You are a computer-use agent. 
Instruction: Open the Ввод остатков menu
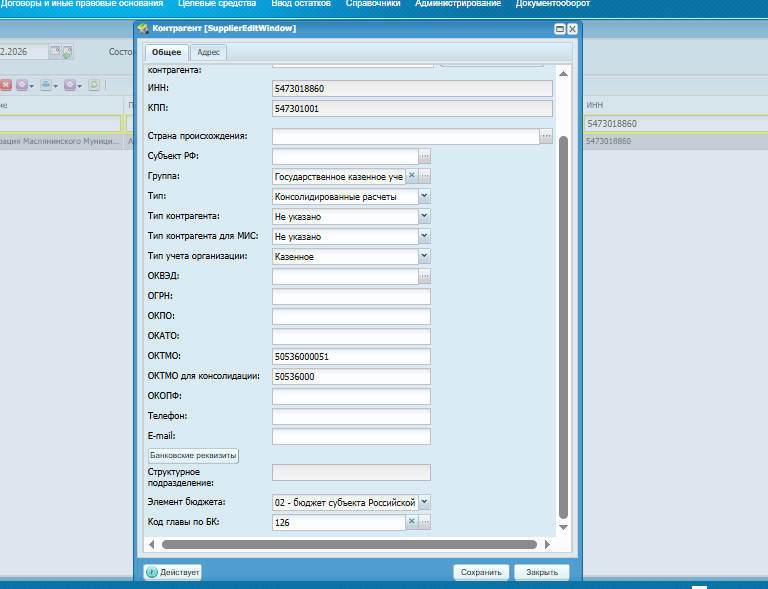point(301,3)
